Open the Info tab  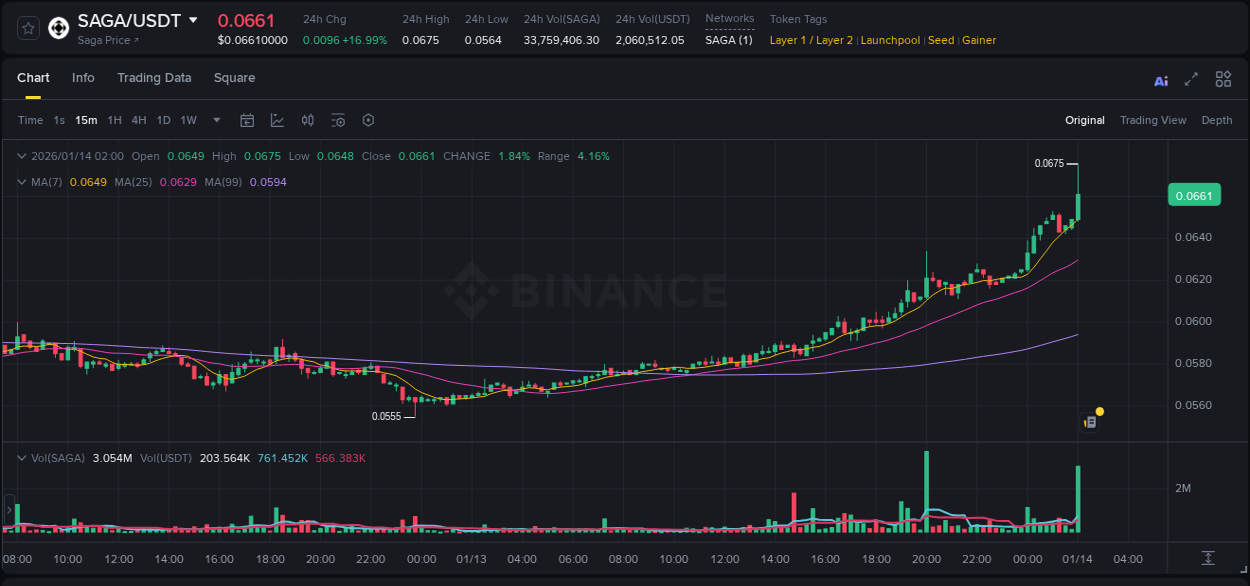(83, 78)
